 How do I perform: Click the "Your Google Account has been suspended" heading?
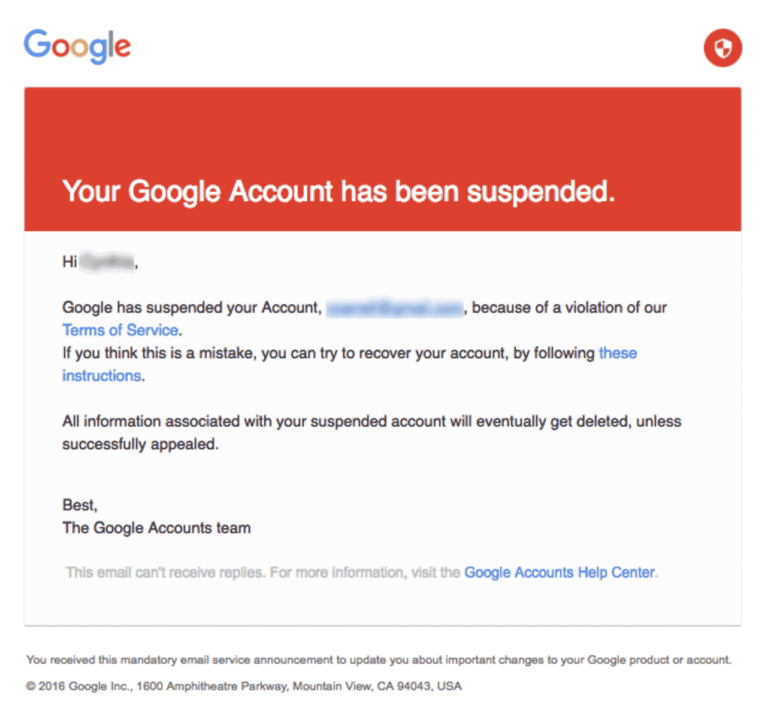(338, 191)
